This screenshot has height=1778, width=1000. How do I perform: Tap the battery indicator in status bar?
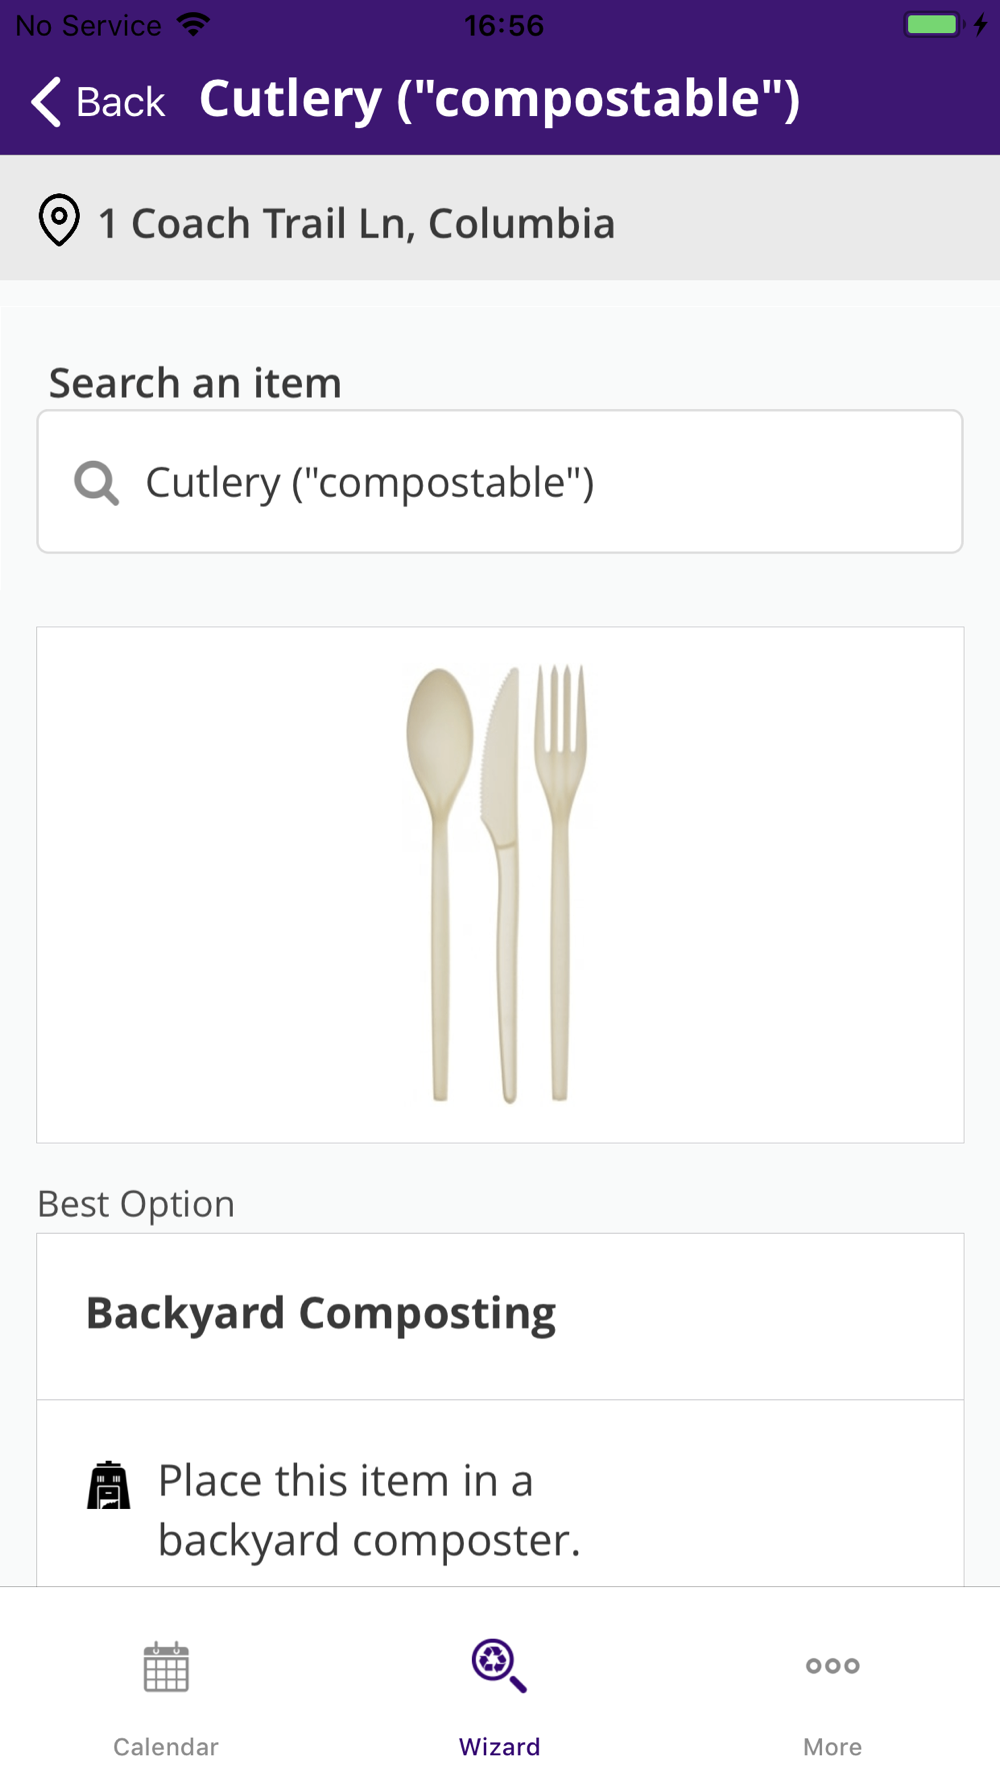click(933, 24)
